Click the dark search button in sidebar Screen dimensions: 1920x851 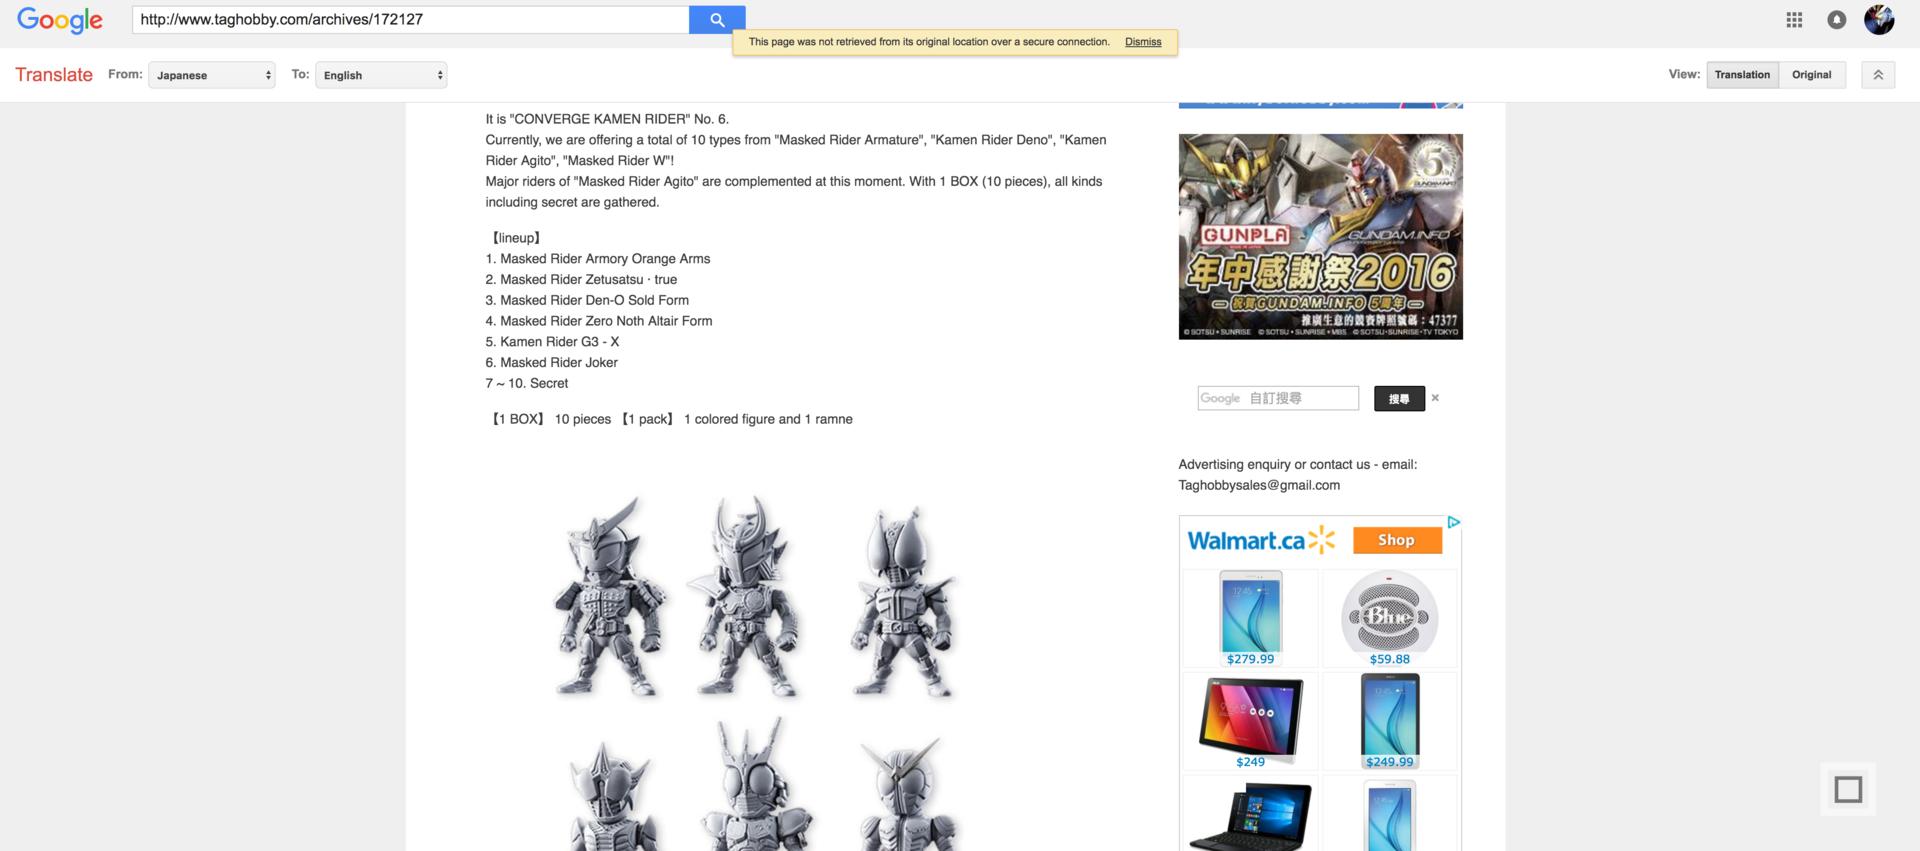(x=1398, y=398)
